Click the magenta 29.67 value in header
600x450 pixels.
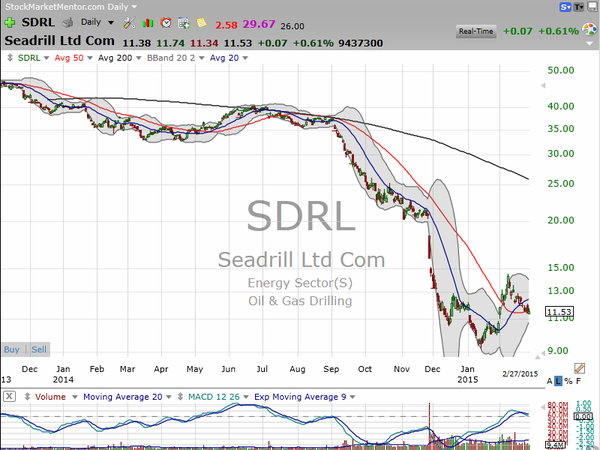pos(259,24)
